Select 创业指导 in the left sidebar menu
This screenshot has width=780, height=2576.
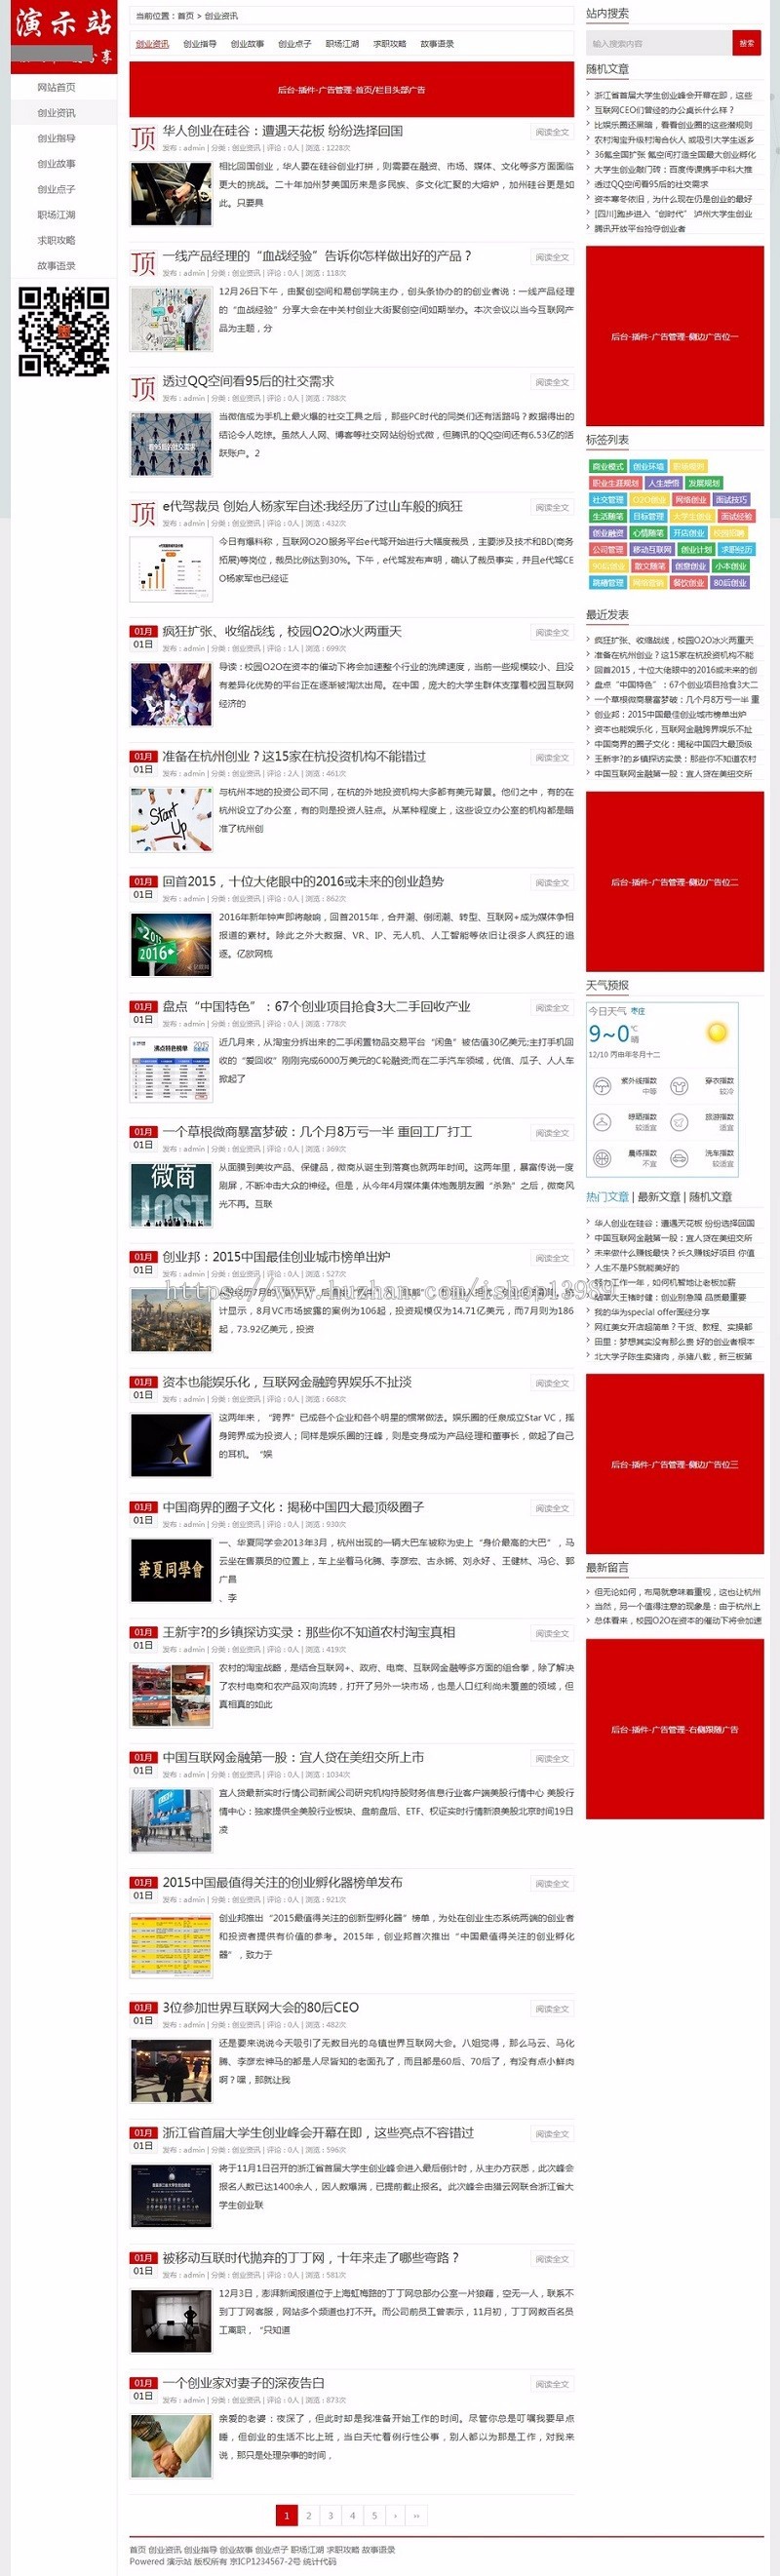tap(57, 139)
